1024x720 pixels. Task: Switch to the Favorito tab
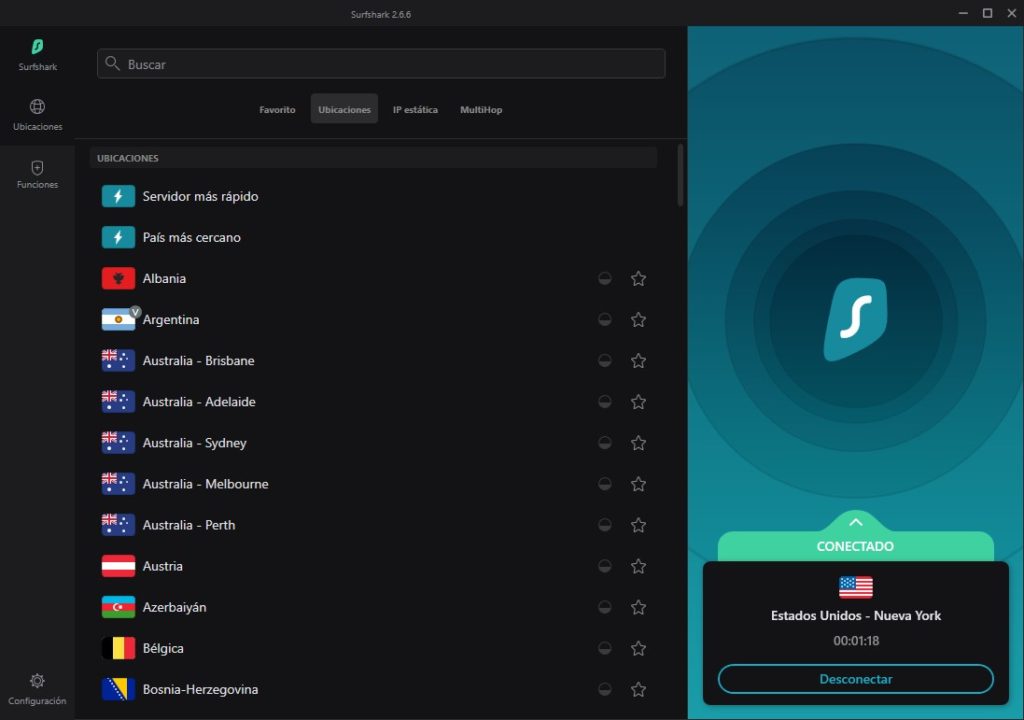[x=277, y=109]
